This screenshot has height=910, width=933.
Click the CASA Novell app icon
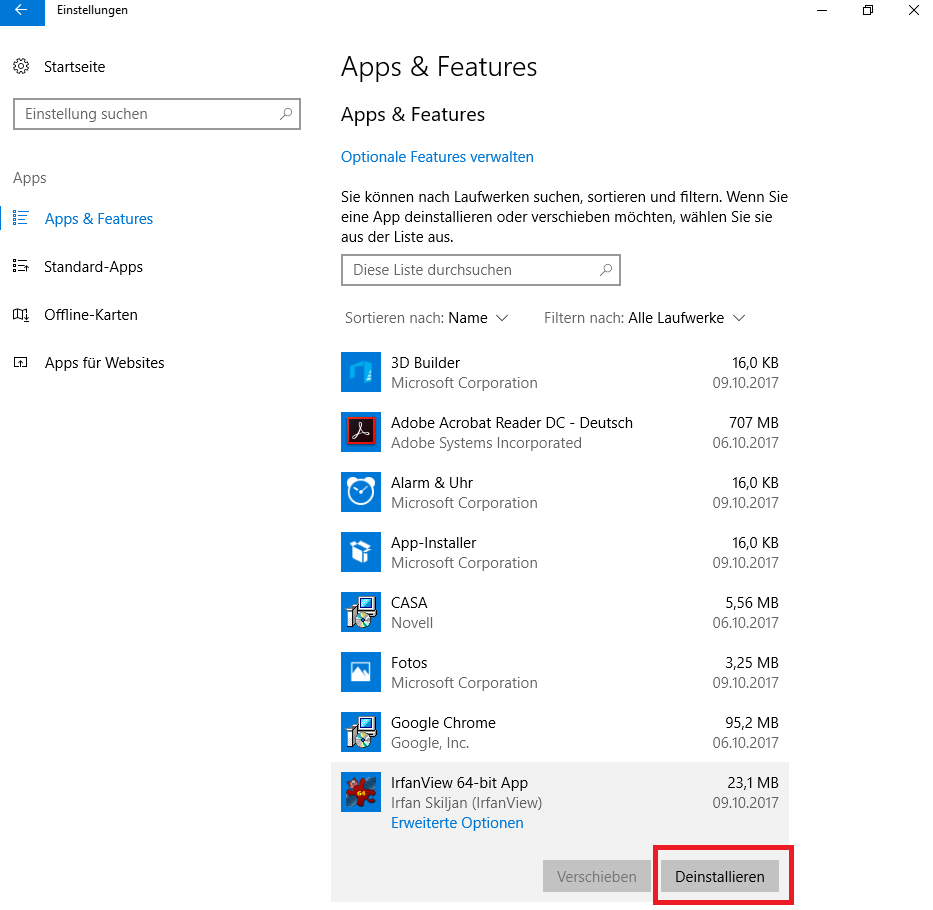(x=361, y=612)
